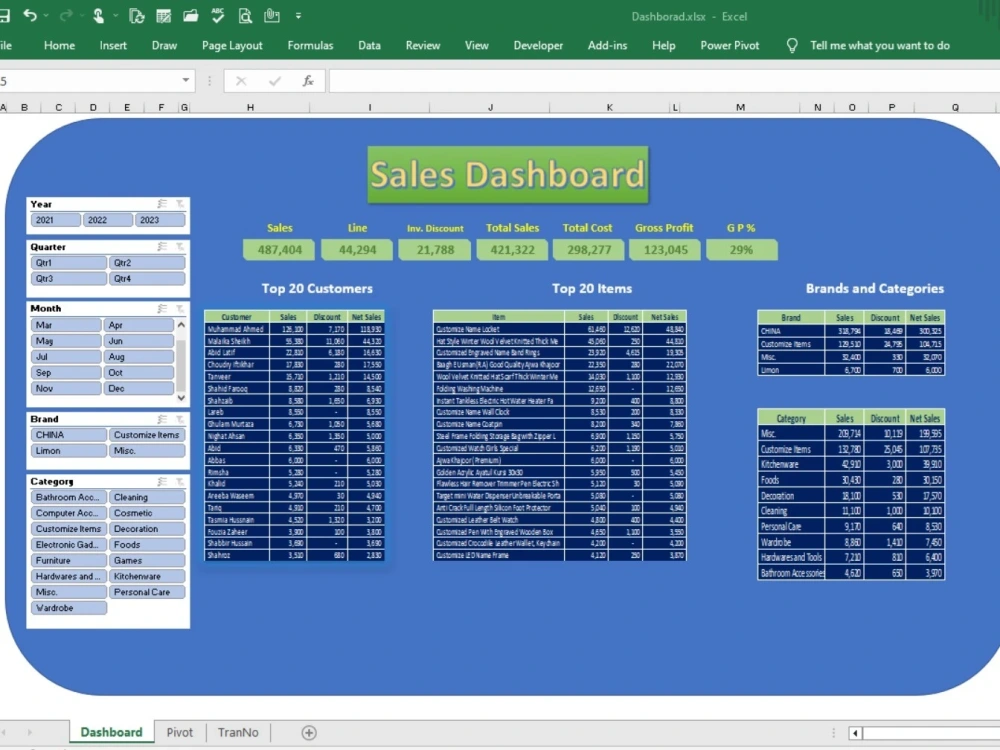Viewport: 1000px width, 750px height.
Task: Toggle the 2021 year slicer item
Action: pyautogui.click(x=55, y=220)
